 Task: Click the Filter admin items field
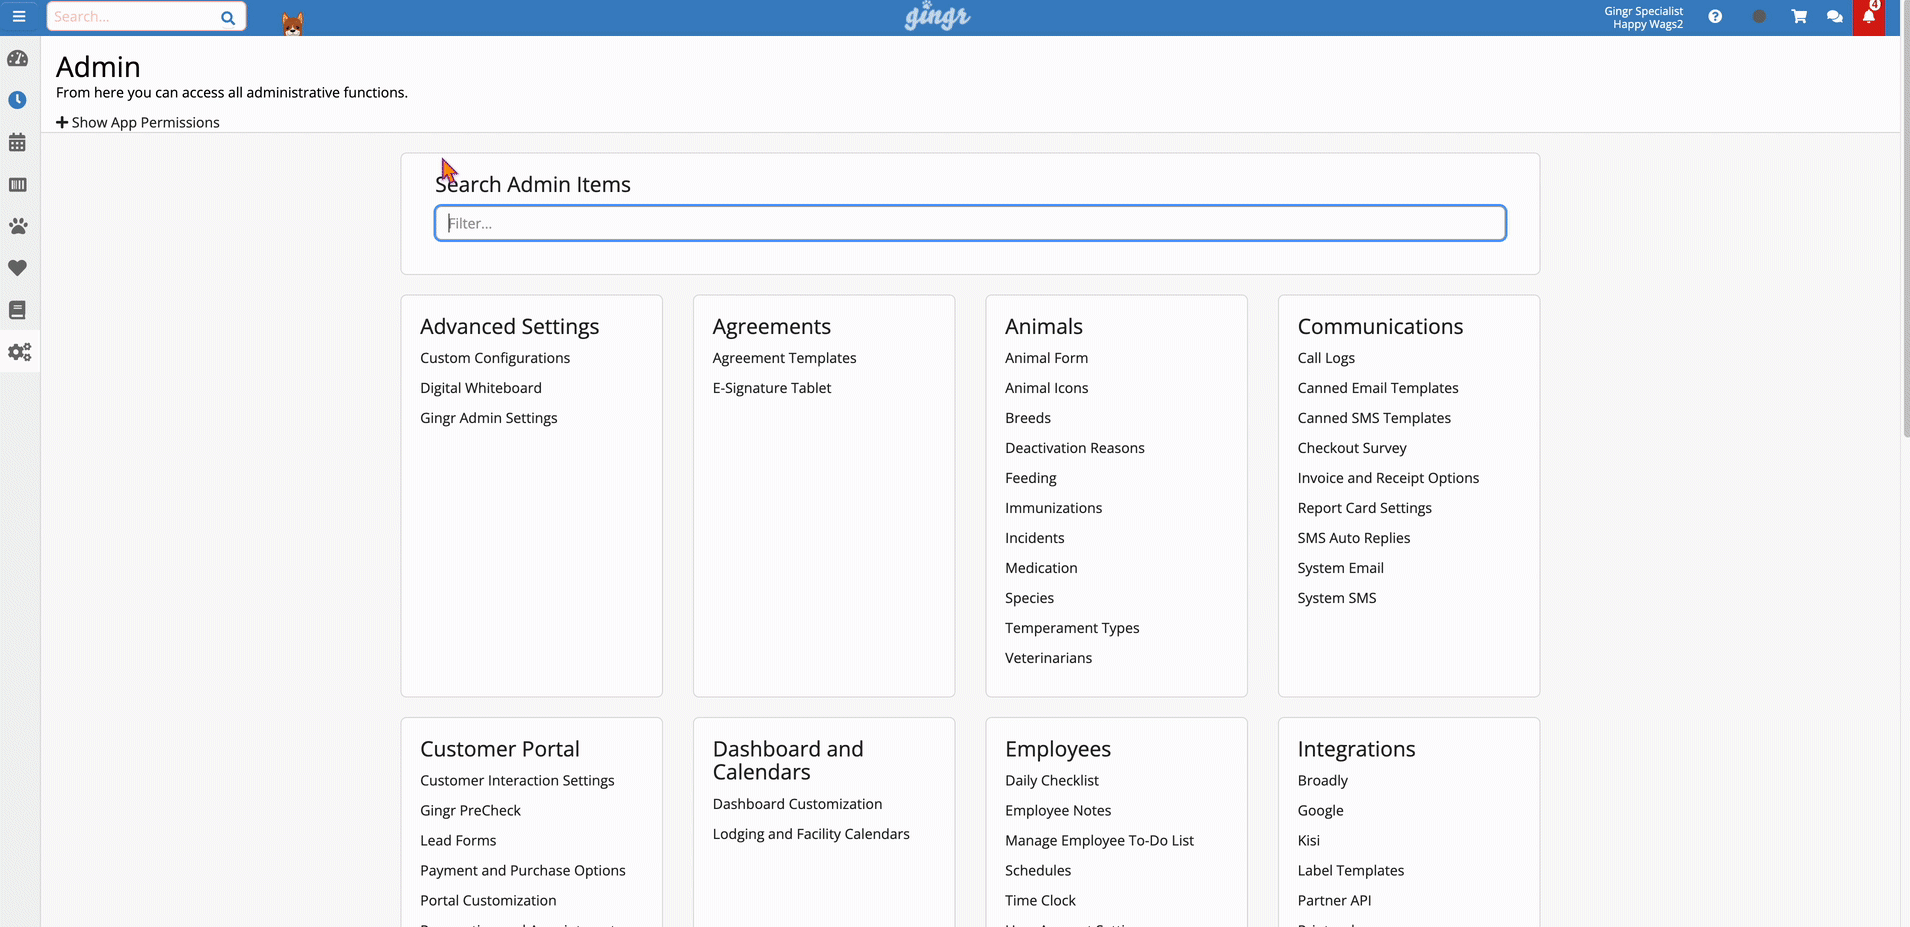969,223
